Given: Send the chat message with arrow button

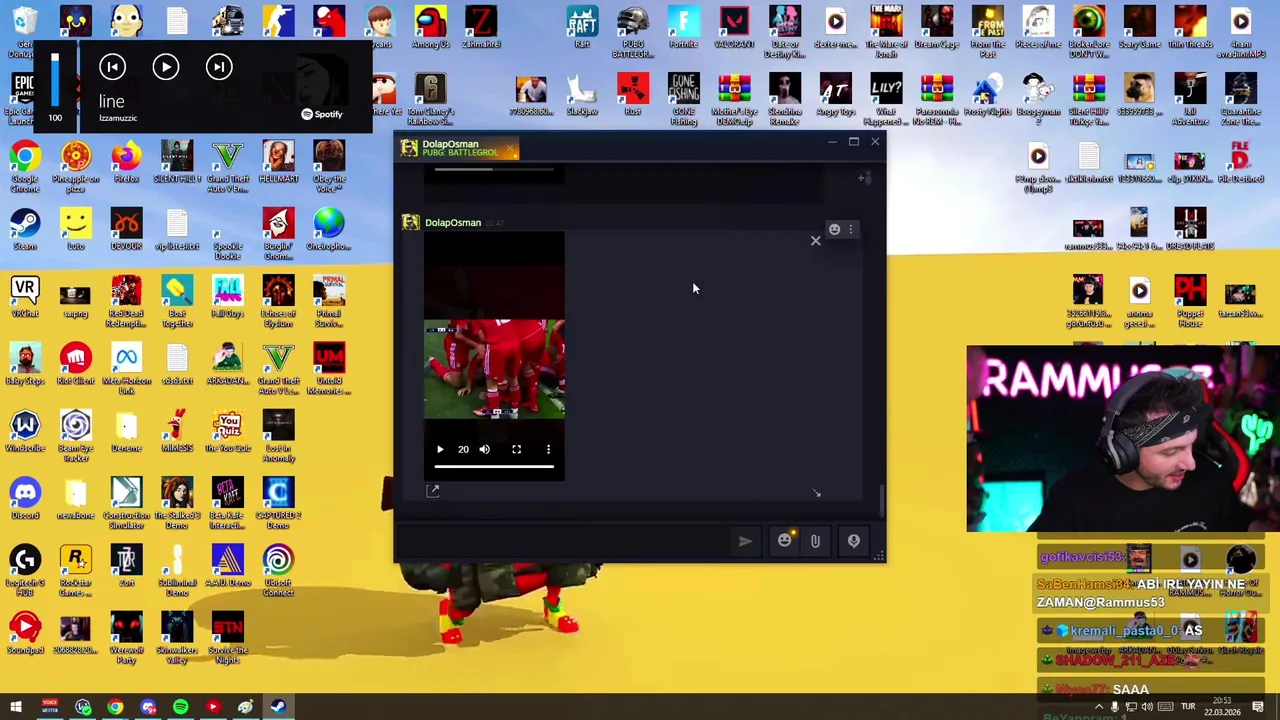Looking at the screenshot, I should click(x=745, y=541).
